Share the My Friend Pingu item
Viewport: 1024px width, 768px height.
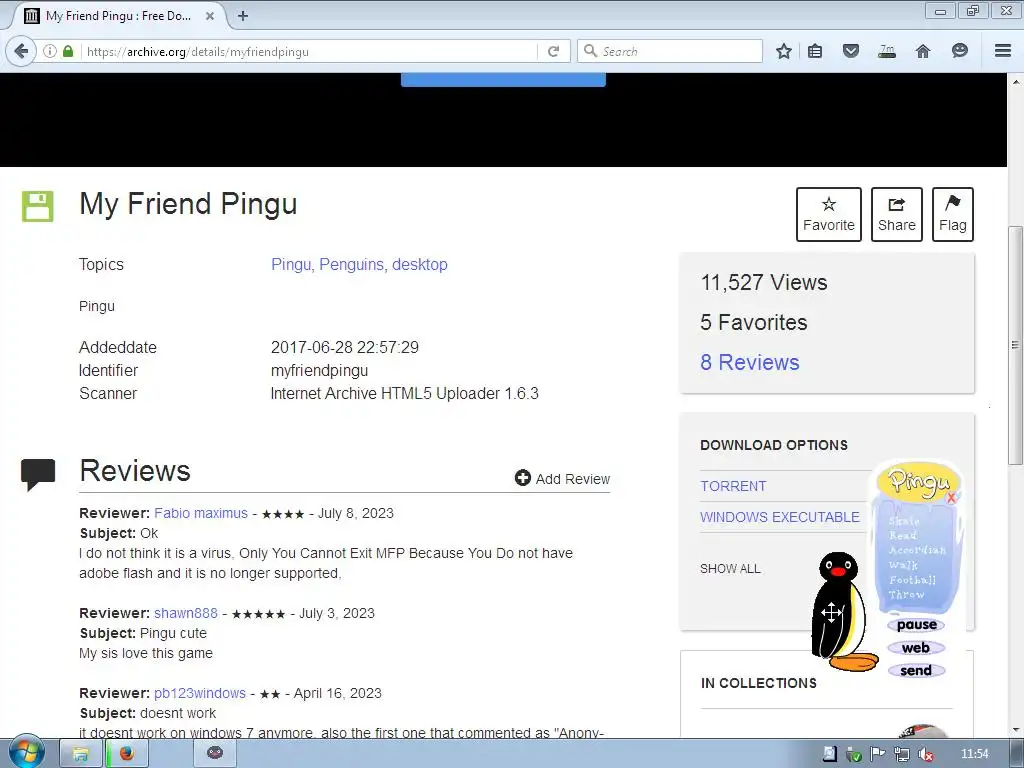[897, 214]
